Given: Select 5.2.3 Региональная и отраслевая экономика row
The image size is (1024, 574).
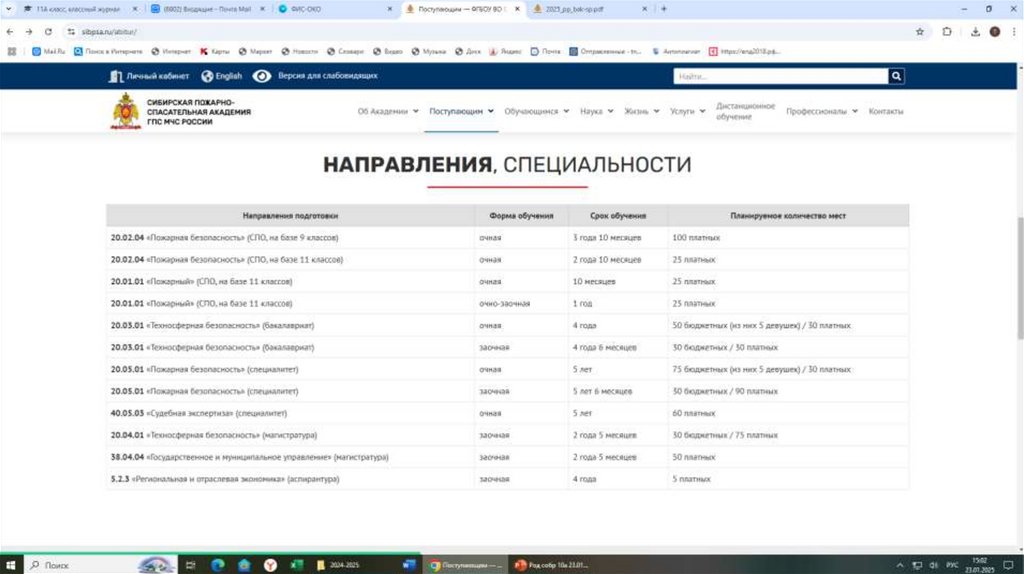Looking at the screenshot, I should coord(507,479).
